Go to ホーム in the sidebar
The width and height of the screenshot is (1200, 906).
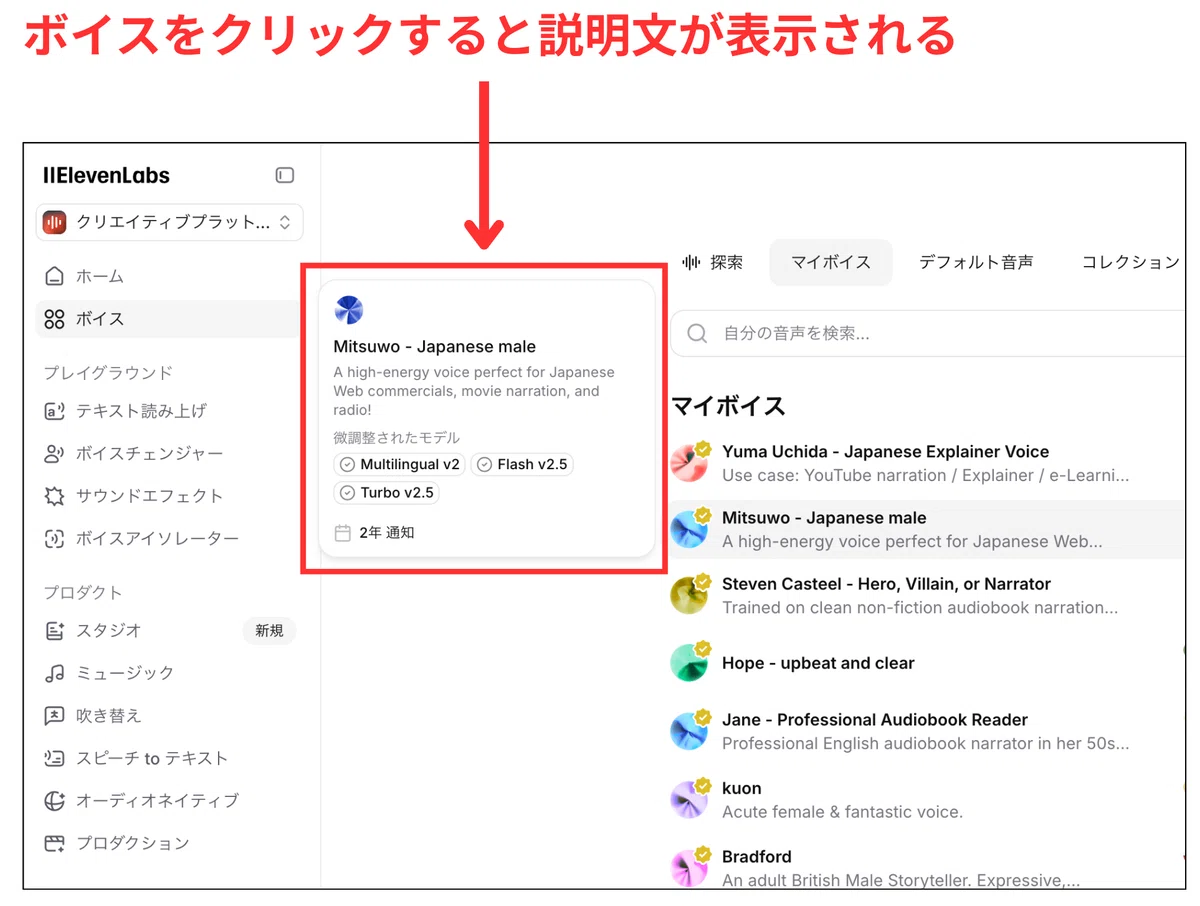point(169,276)
